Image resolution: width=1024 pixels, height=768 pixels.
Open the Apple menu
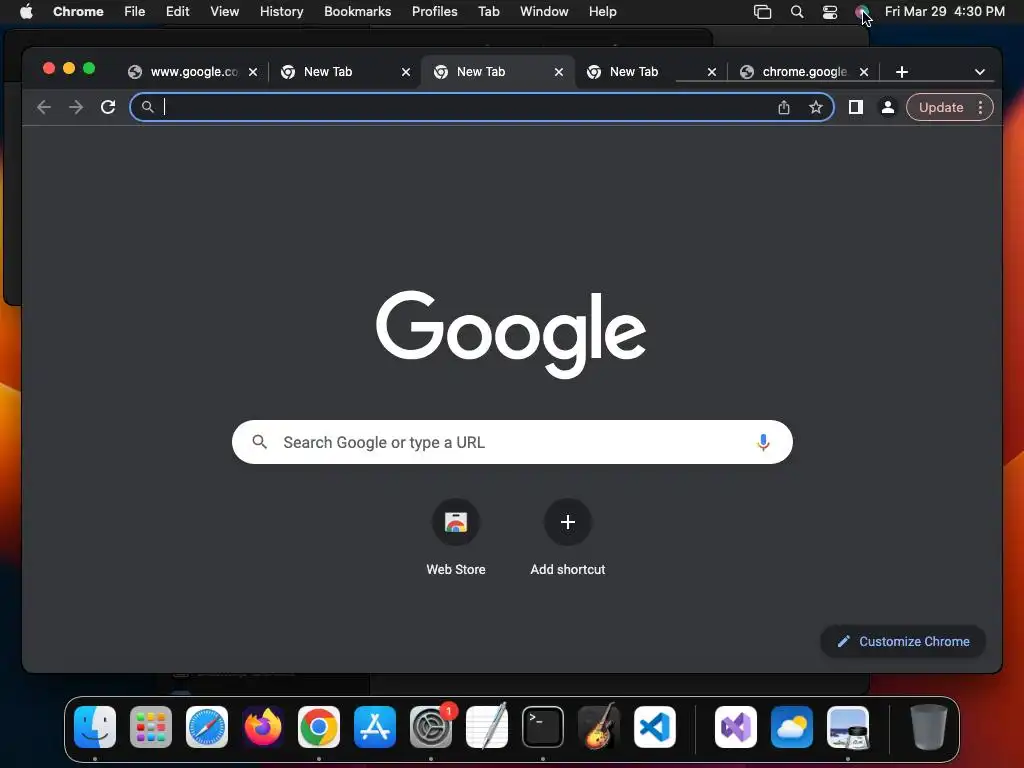click(26, 12)
